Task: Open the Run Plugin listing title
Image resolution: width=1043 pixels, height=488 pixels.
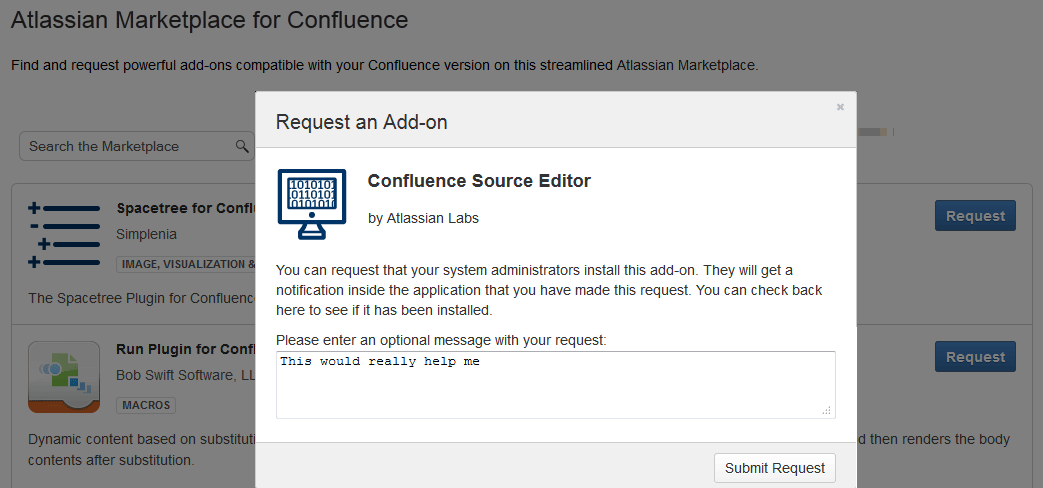Action: 185,349
